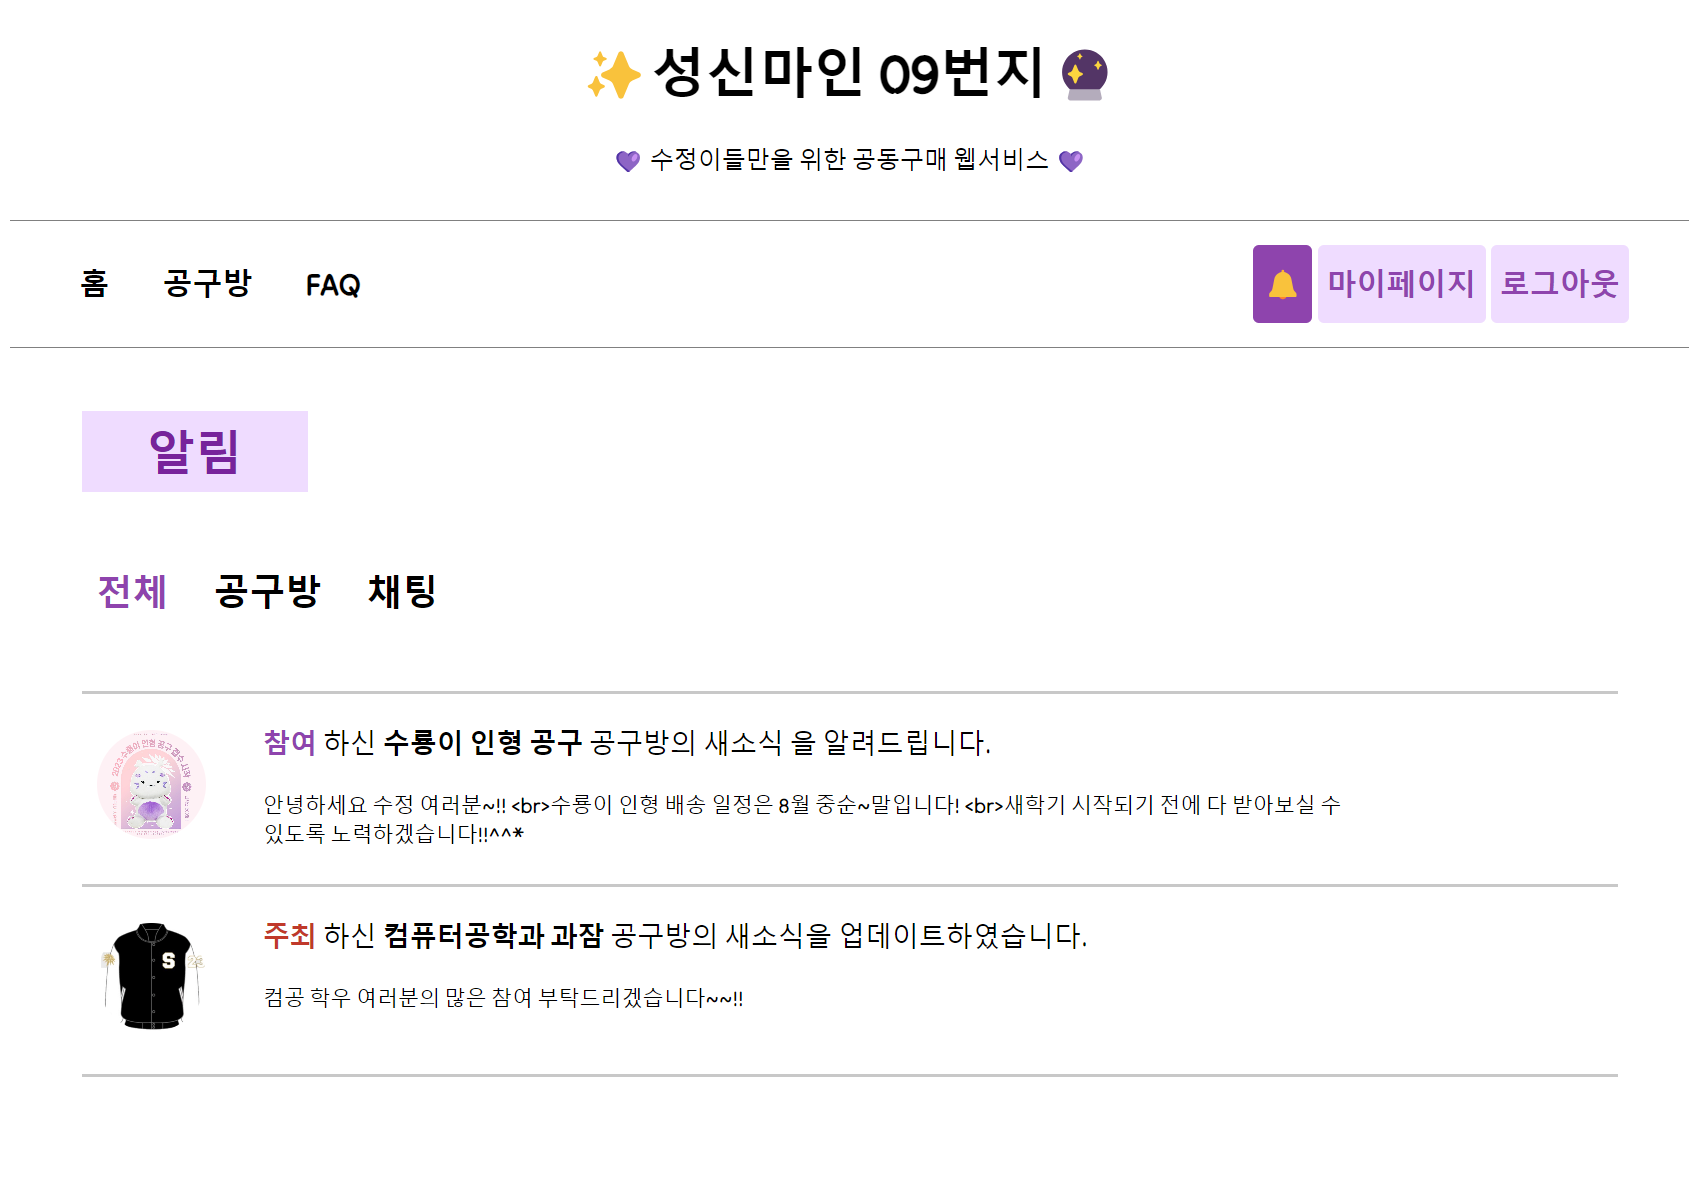Log out using the 로그아웃 button
This screenshot has height=1189, width=1699.
(x=1559, y=284)
